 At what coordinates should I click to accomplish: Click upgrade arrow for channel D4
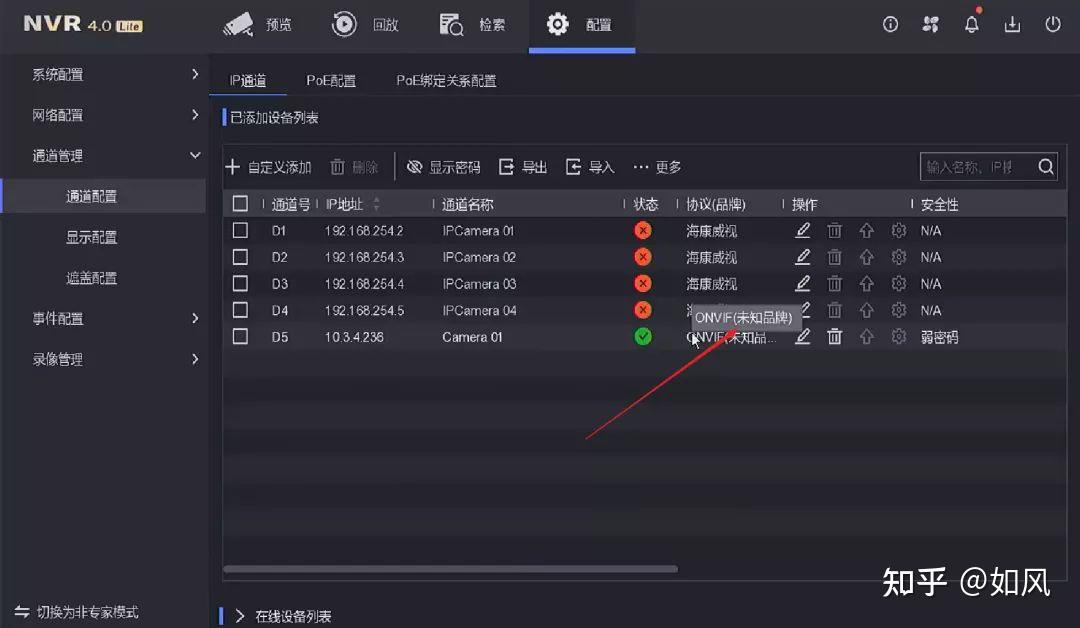click(x=866, y=310)
